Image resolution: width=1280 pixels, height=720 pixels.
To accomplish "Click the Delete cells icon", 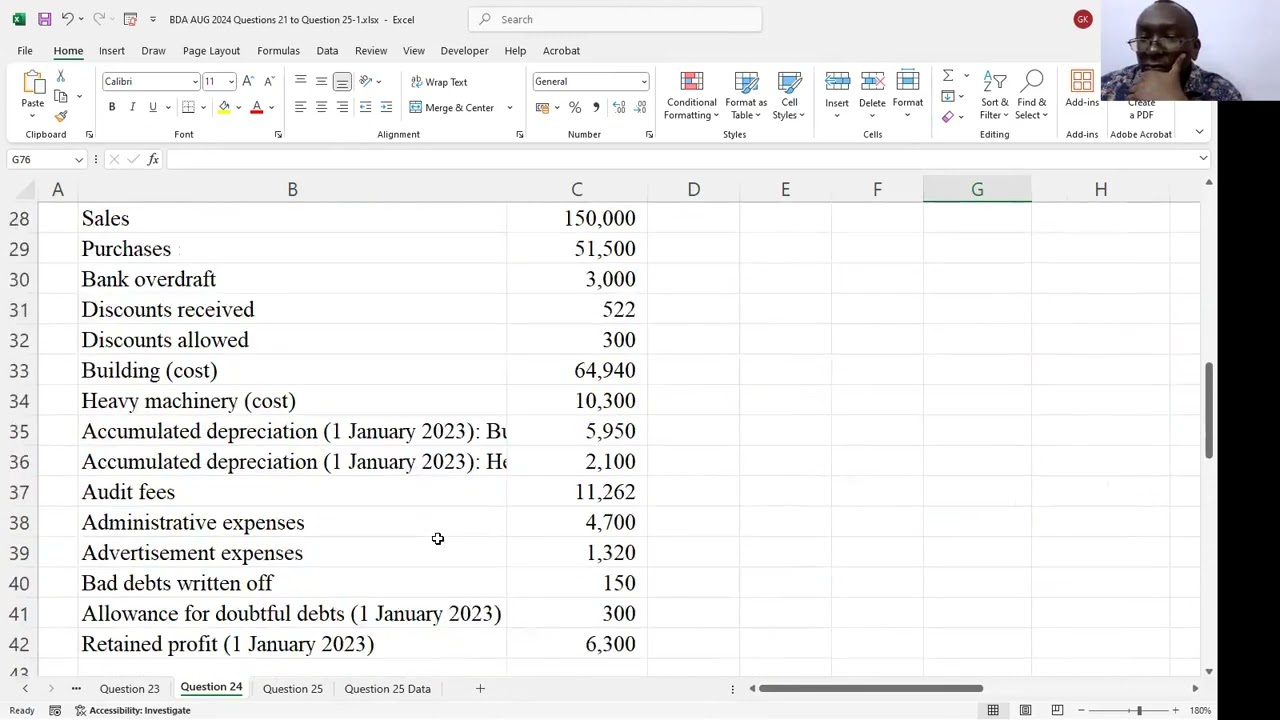I will point(872,82).
